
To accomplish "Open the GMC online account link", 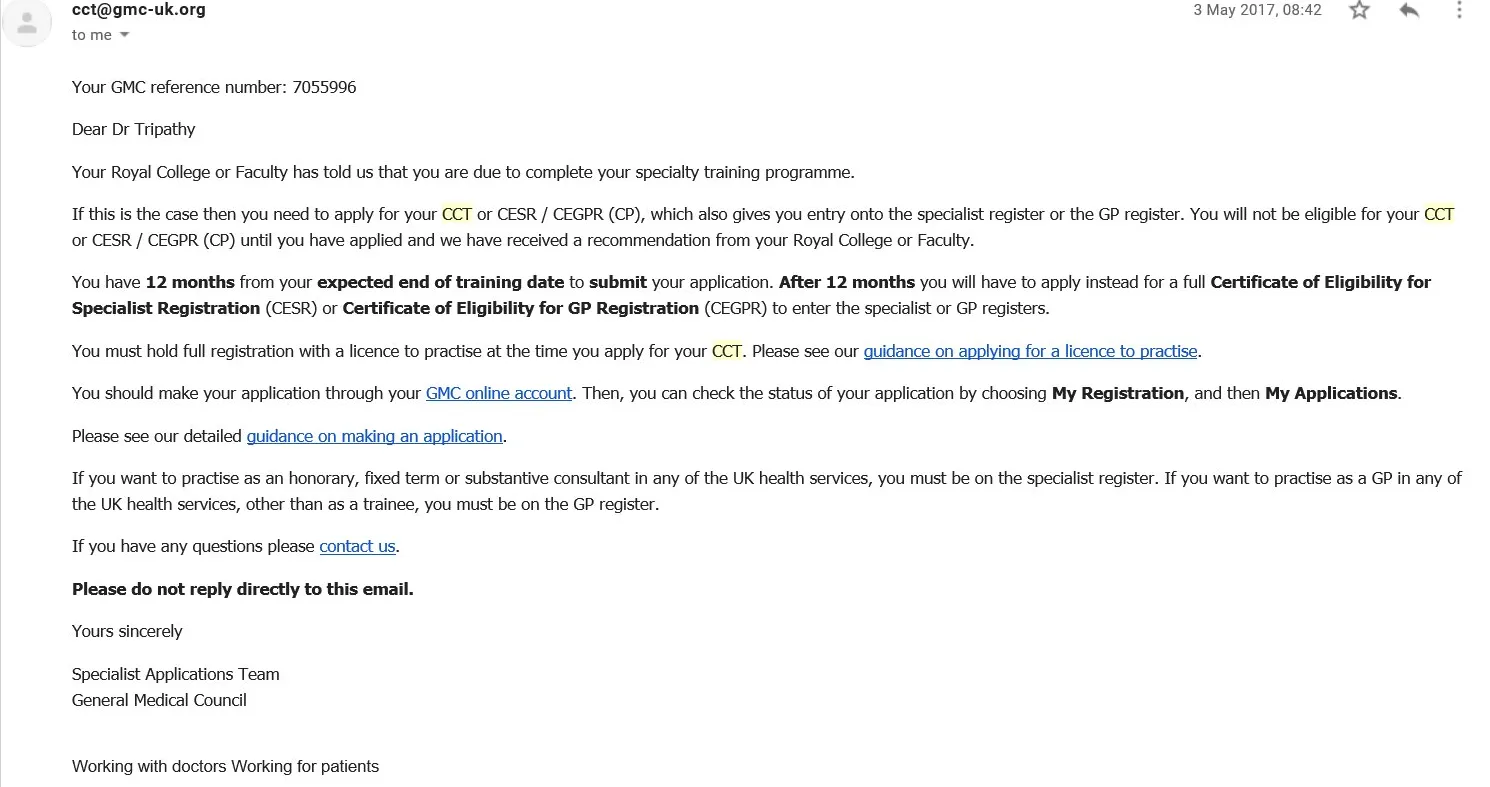I will [499, 393].
